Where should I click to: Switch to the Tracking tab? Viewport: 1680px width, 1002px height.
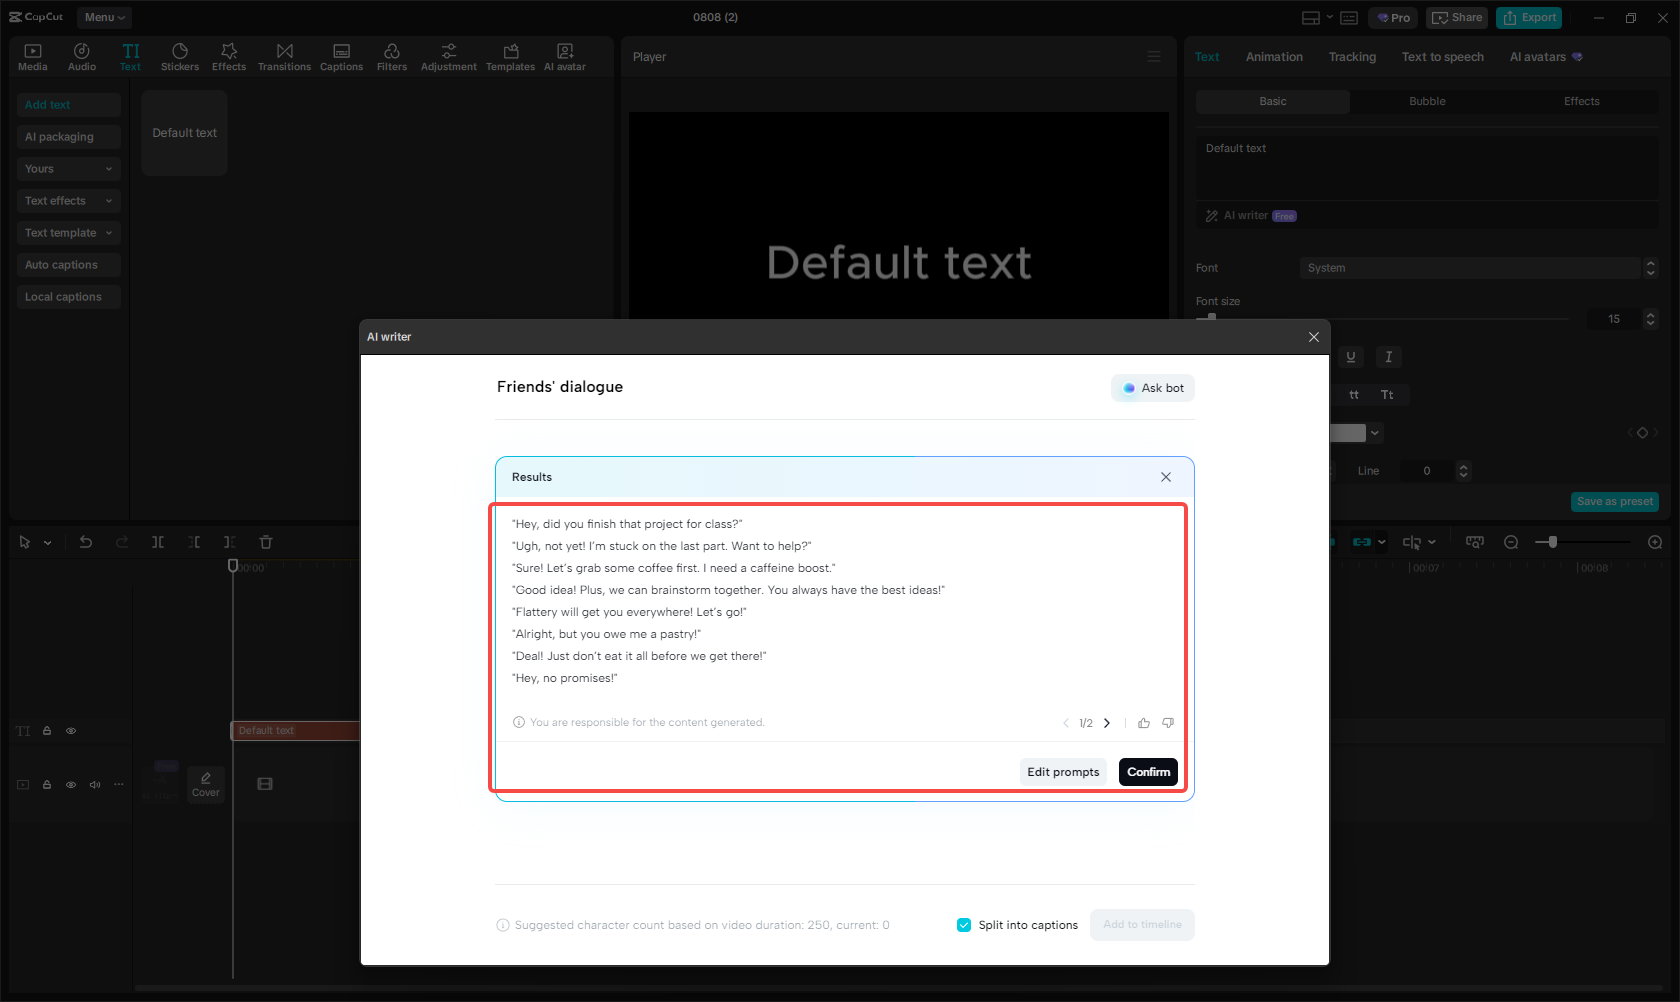point(1352,57)
